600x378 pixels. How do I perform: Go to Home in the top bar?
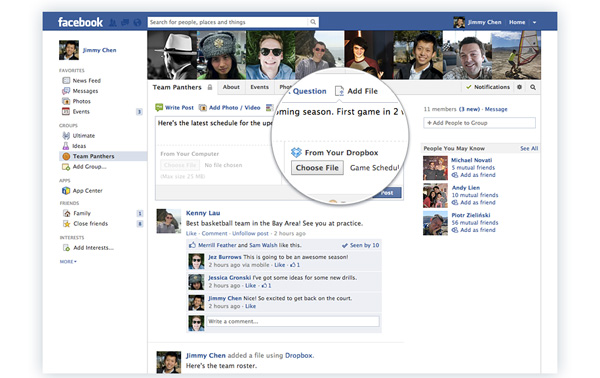(517, 22)
